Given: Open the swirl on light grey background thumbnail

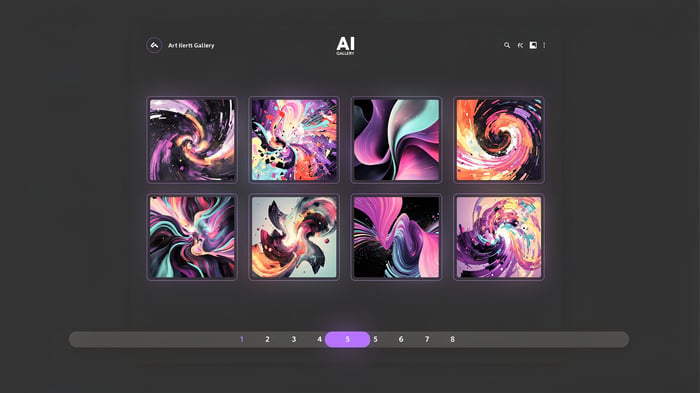Looking at the screenshot, I should [294, 237].
